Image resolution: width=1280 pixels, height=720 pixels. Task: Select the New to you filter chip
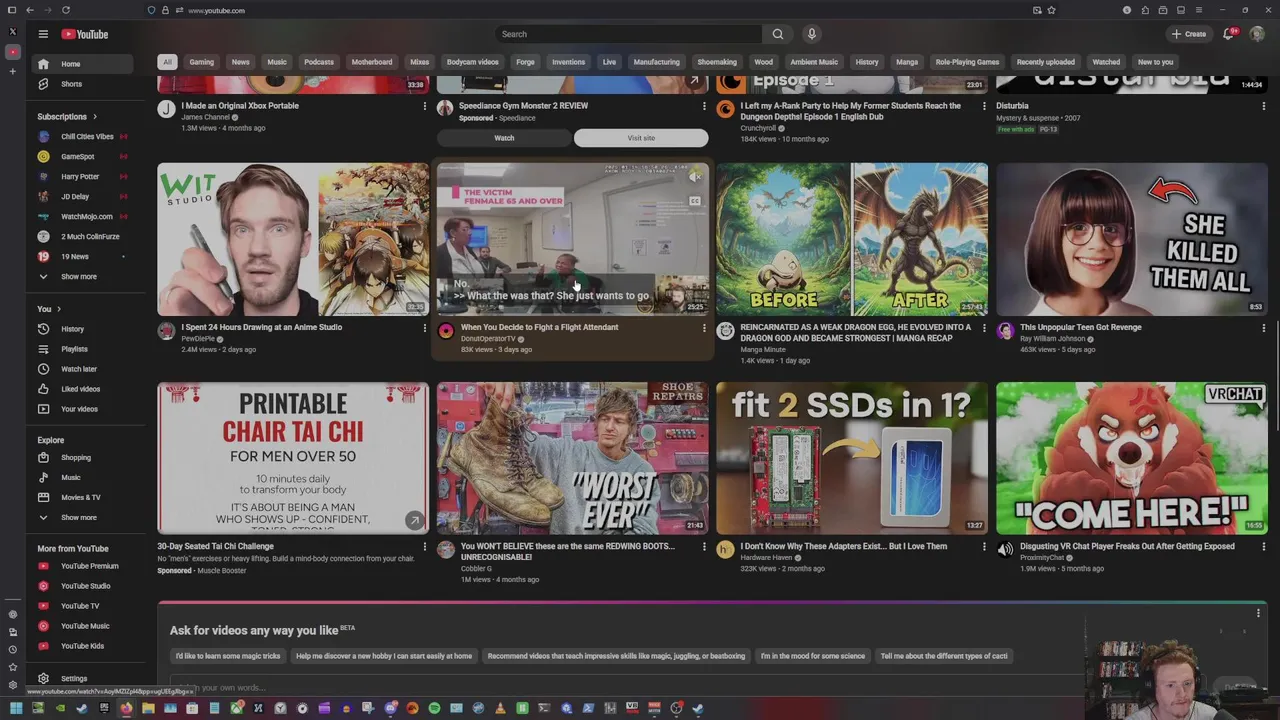[x=1155, y=62]
